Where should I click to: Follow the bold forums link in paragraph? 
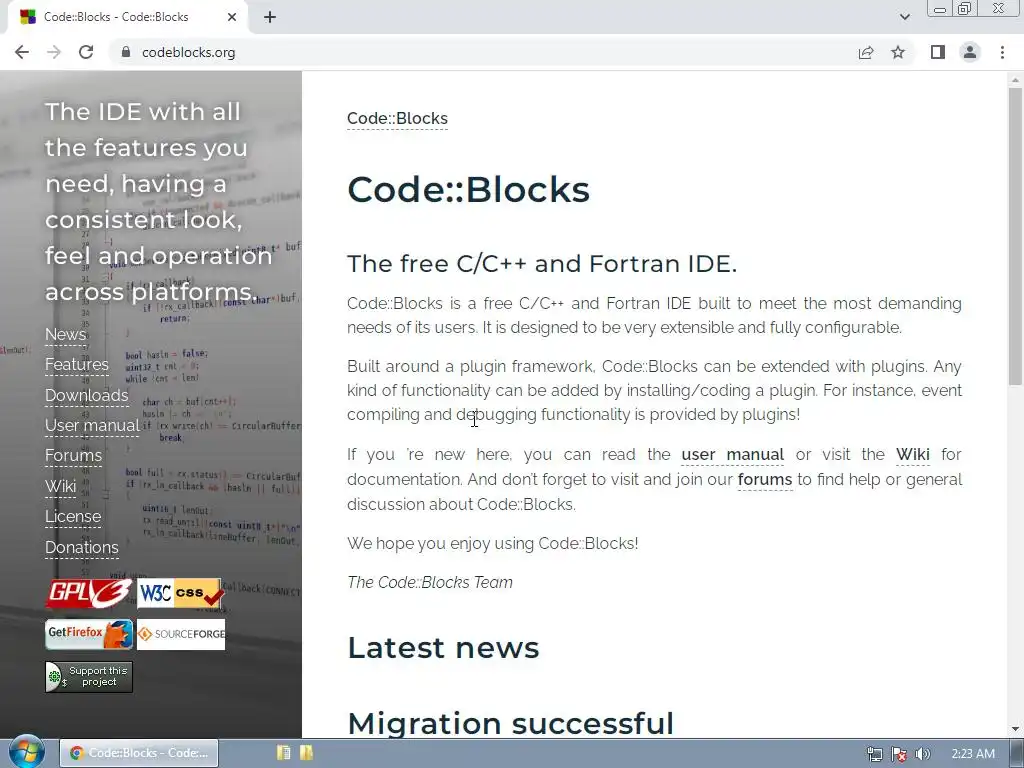click(x=765, y=479)
